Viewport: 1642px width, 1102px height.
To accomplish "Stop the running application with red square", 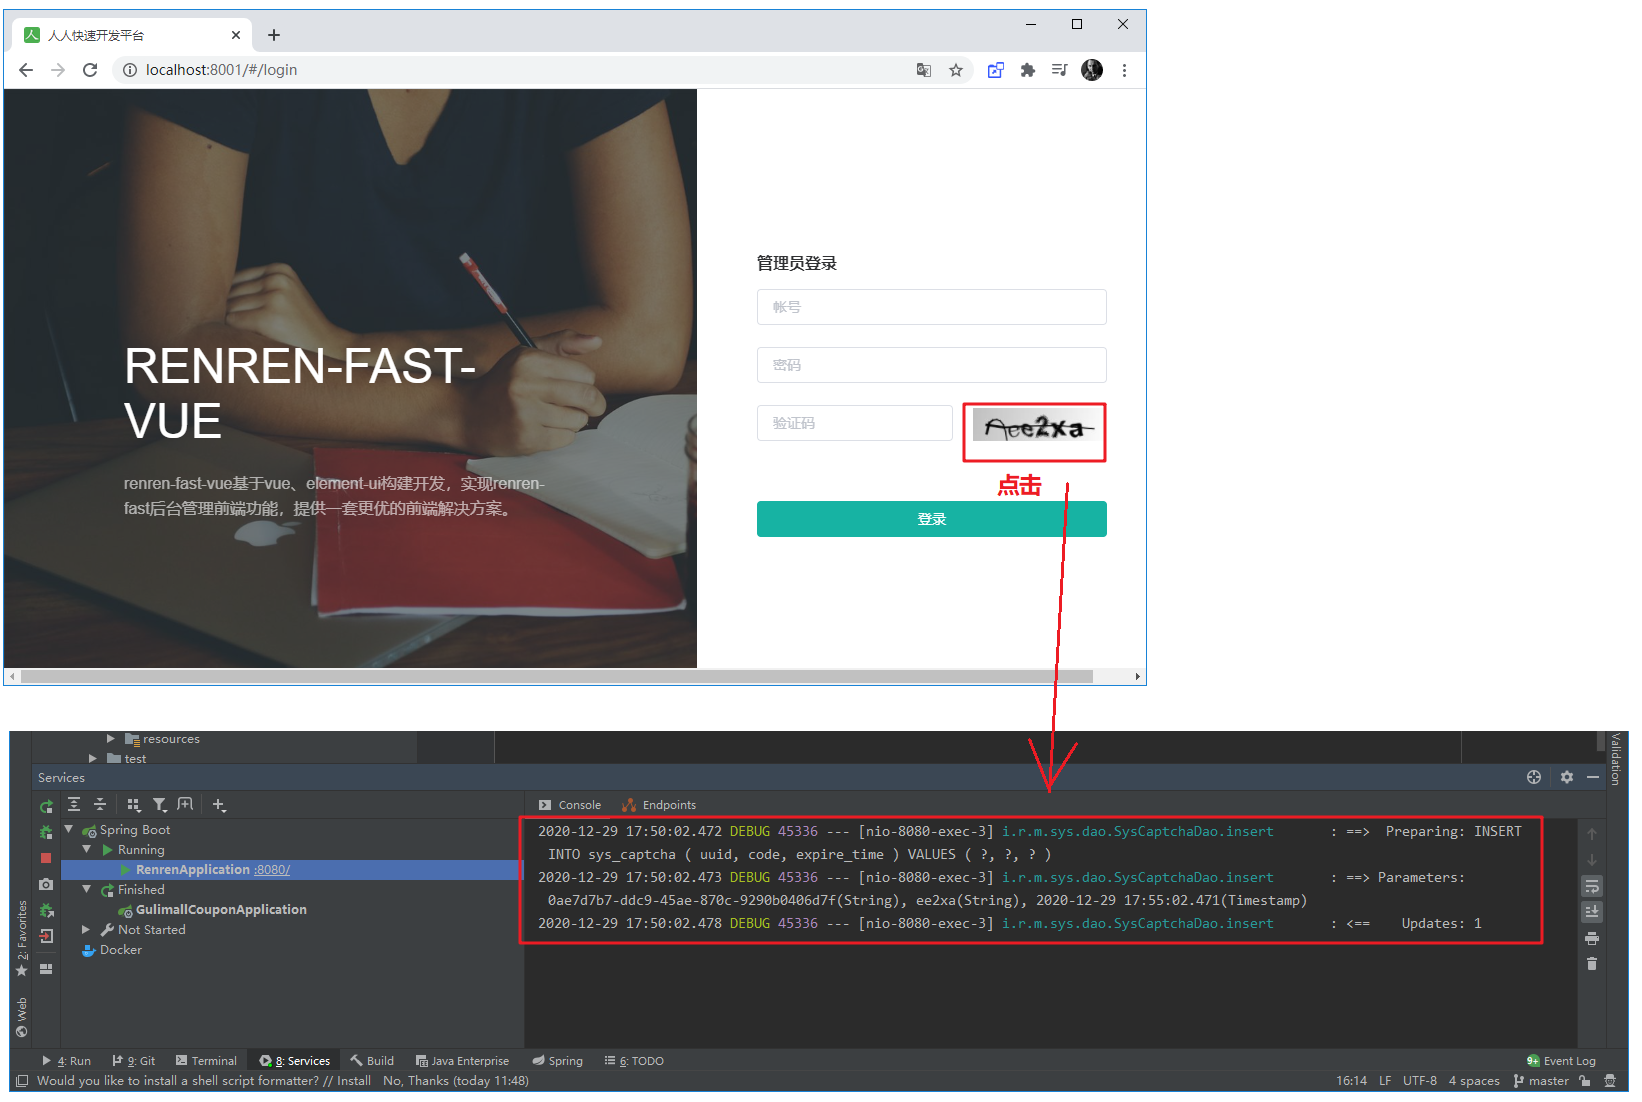I will [x=46, y=858].
